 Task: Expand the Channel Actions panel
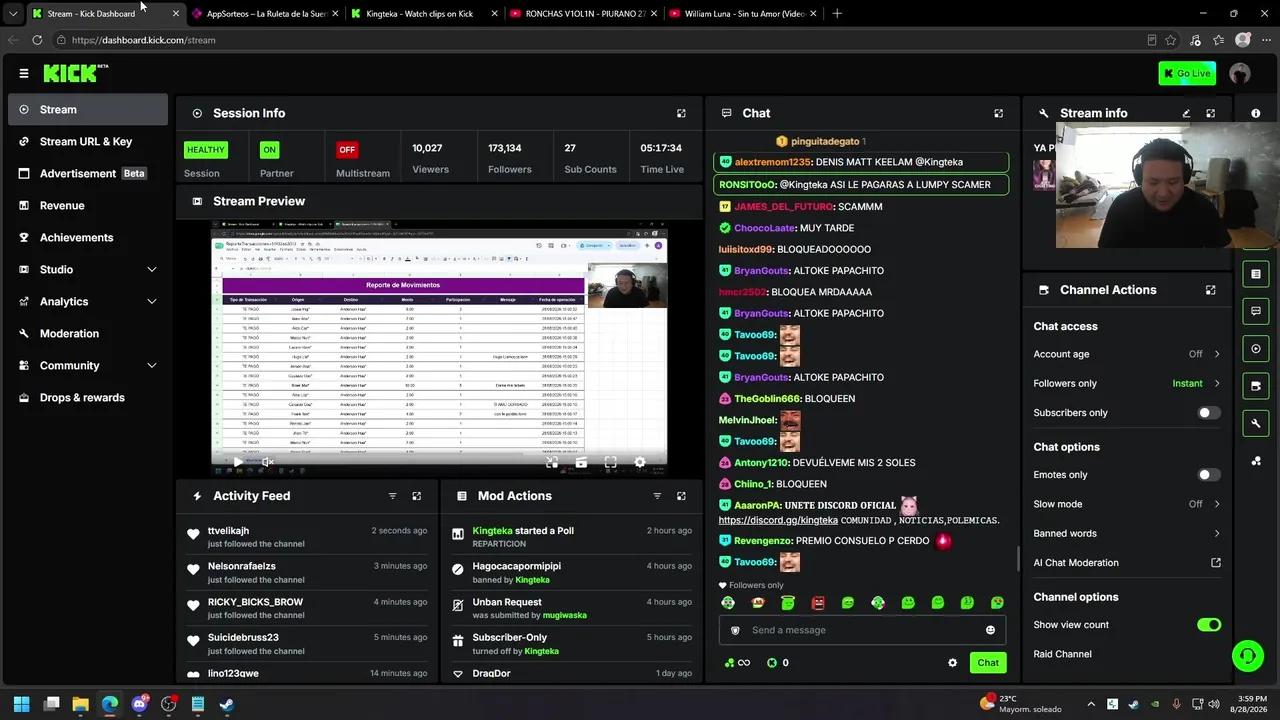tap(1210, 290)
